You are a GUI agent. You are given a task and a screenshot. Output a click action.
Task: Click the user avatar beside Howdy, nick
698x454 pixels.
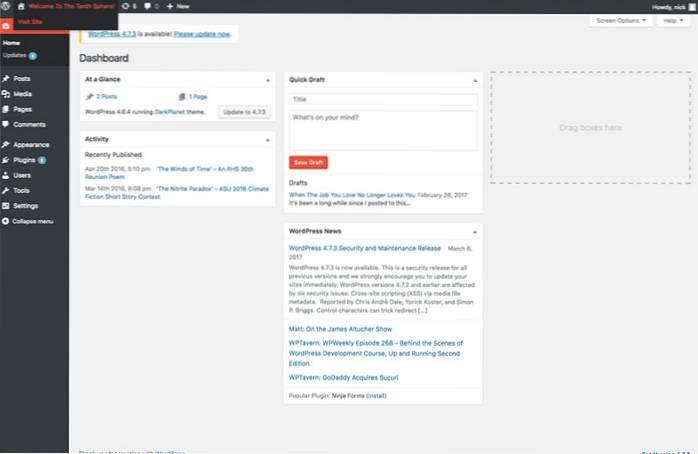click(x=693, y=7)
